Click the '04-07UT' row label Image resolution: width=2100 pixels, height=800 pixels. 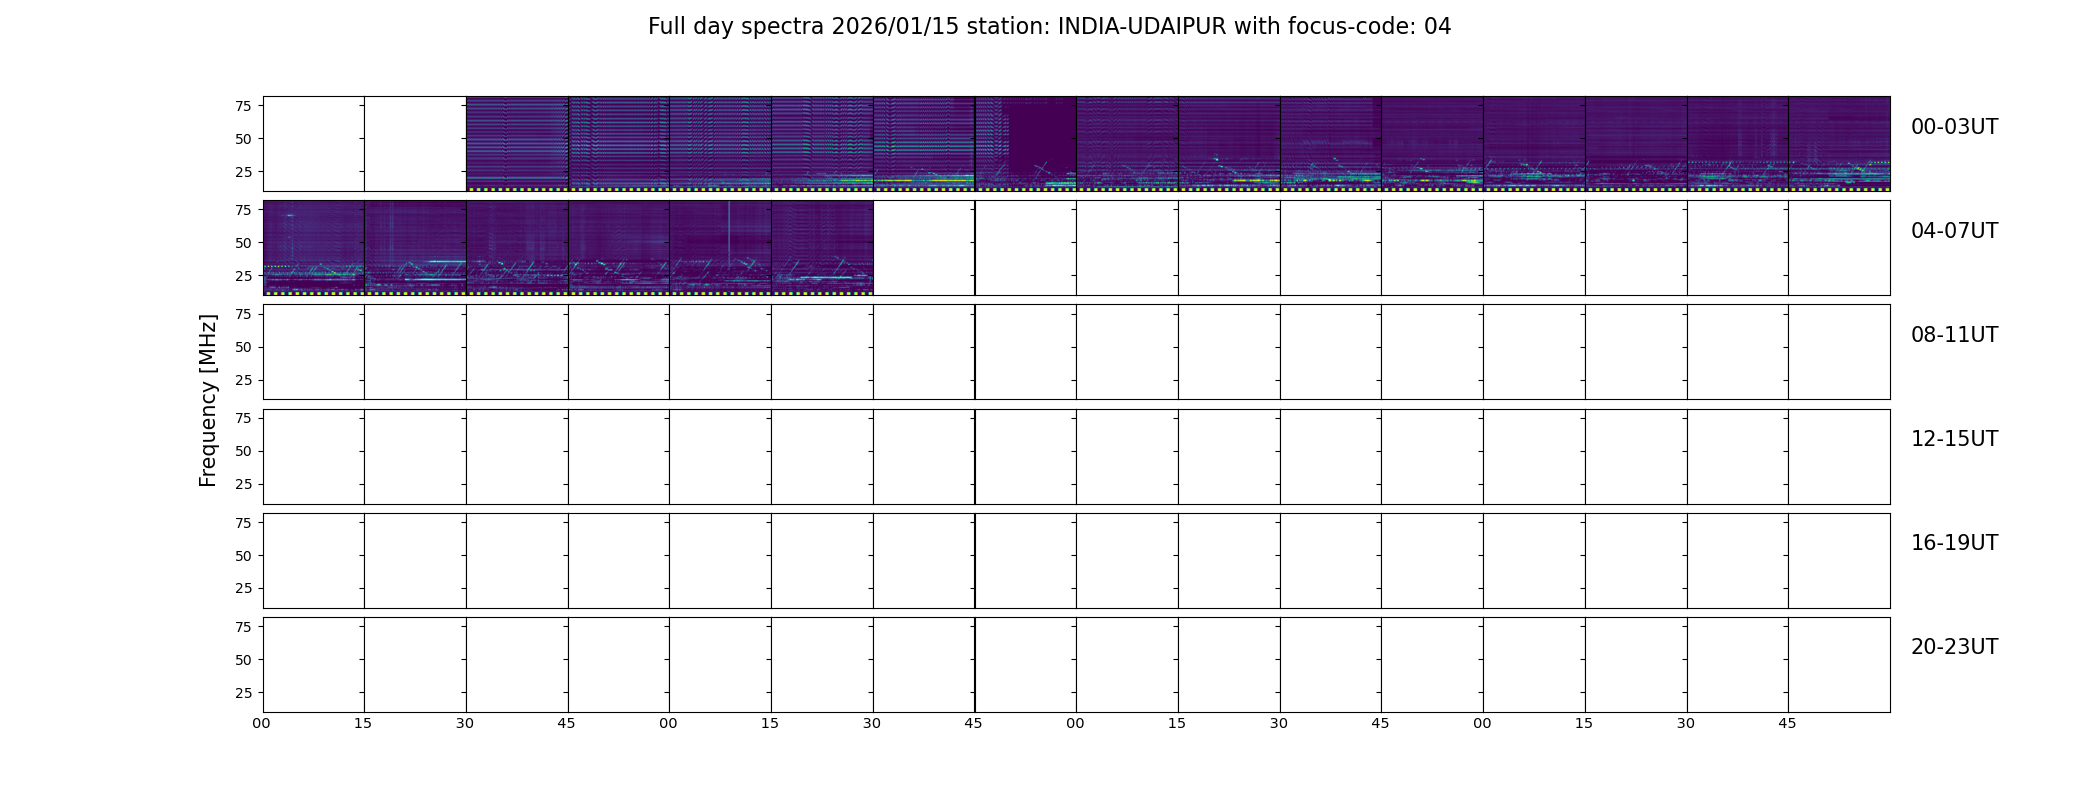click(x=1954, y=231)
